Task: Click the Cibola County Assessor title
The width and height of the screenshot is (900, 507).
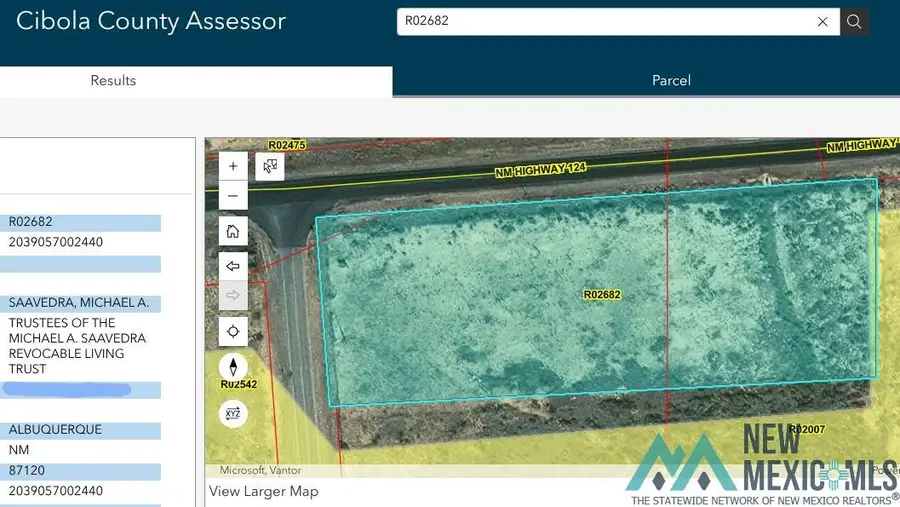Action: click(151, 21)
